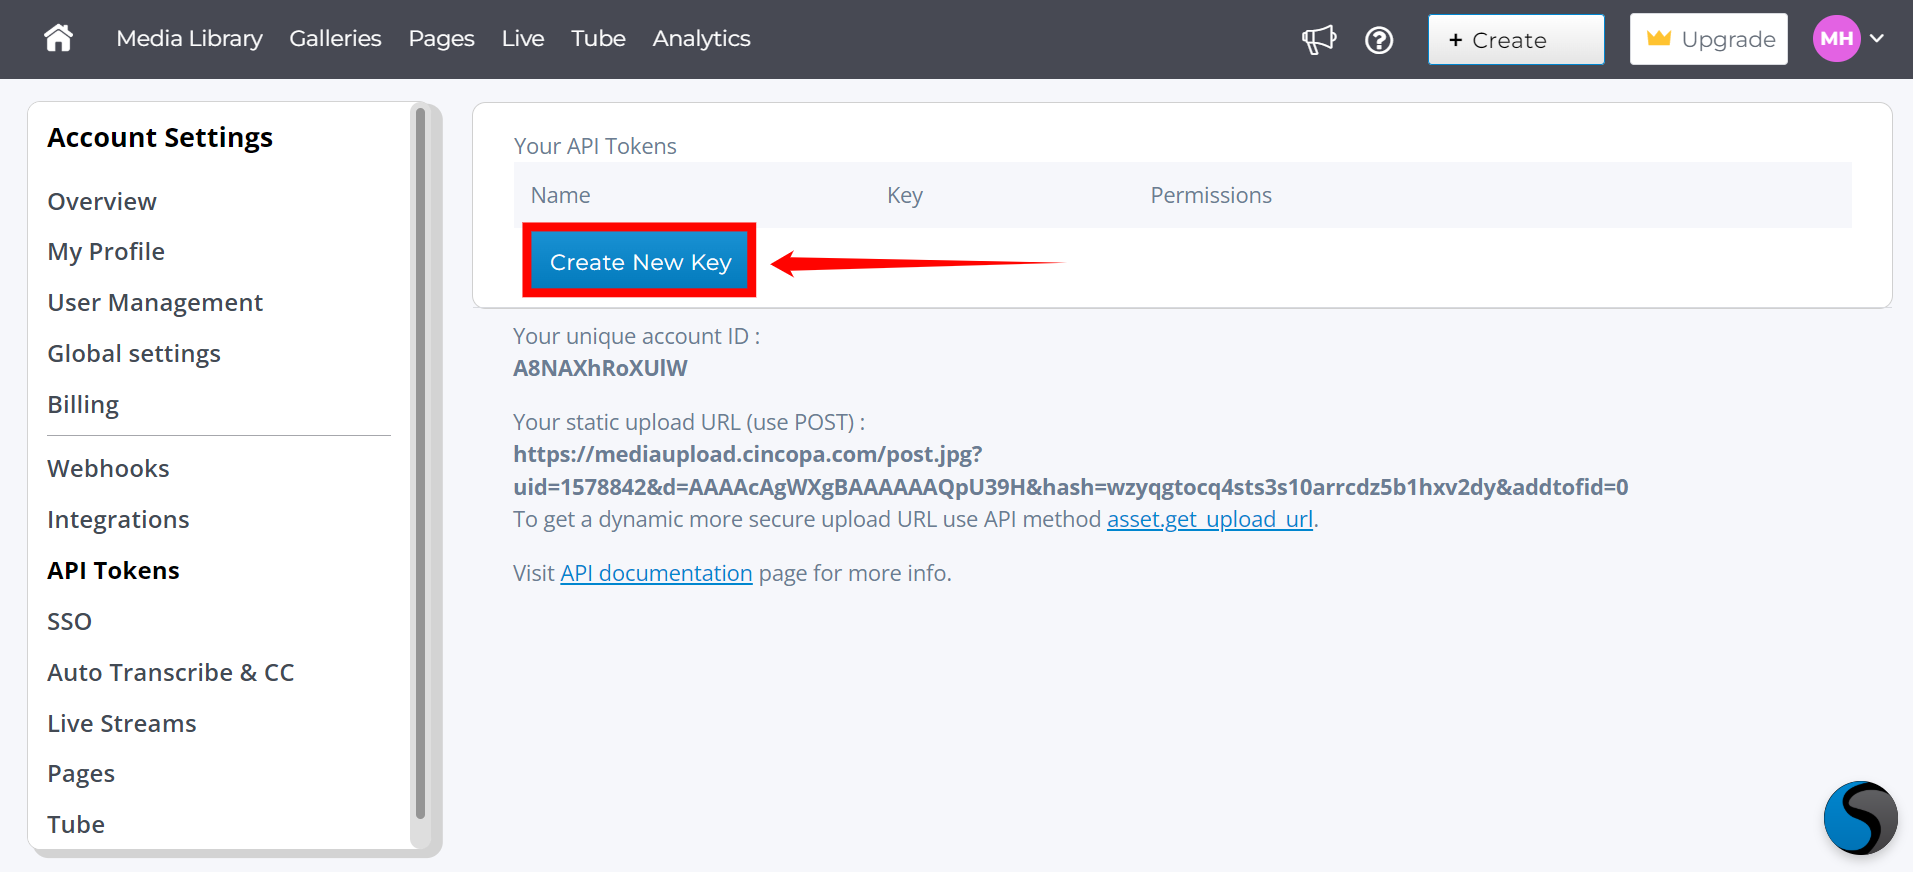
Task: Click the MH user avatar
Action: pyautogui.click(x=1836, y=39)
